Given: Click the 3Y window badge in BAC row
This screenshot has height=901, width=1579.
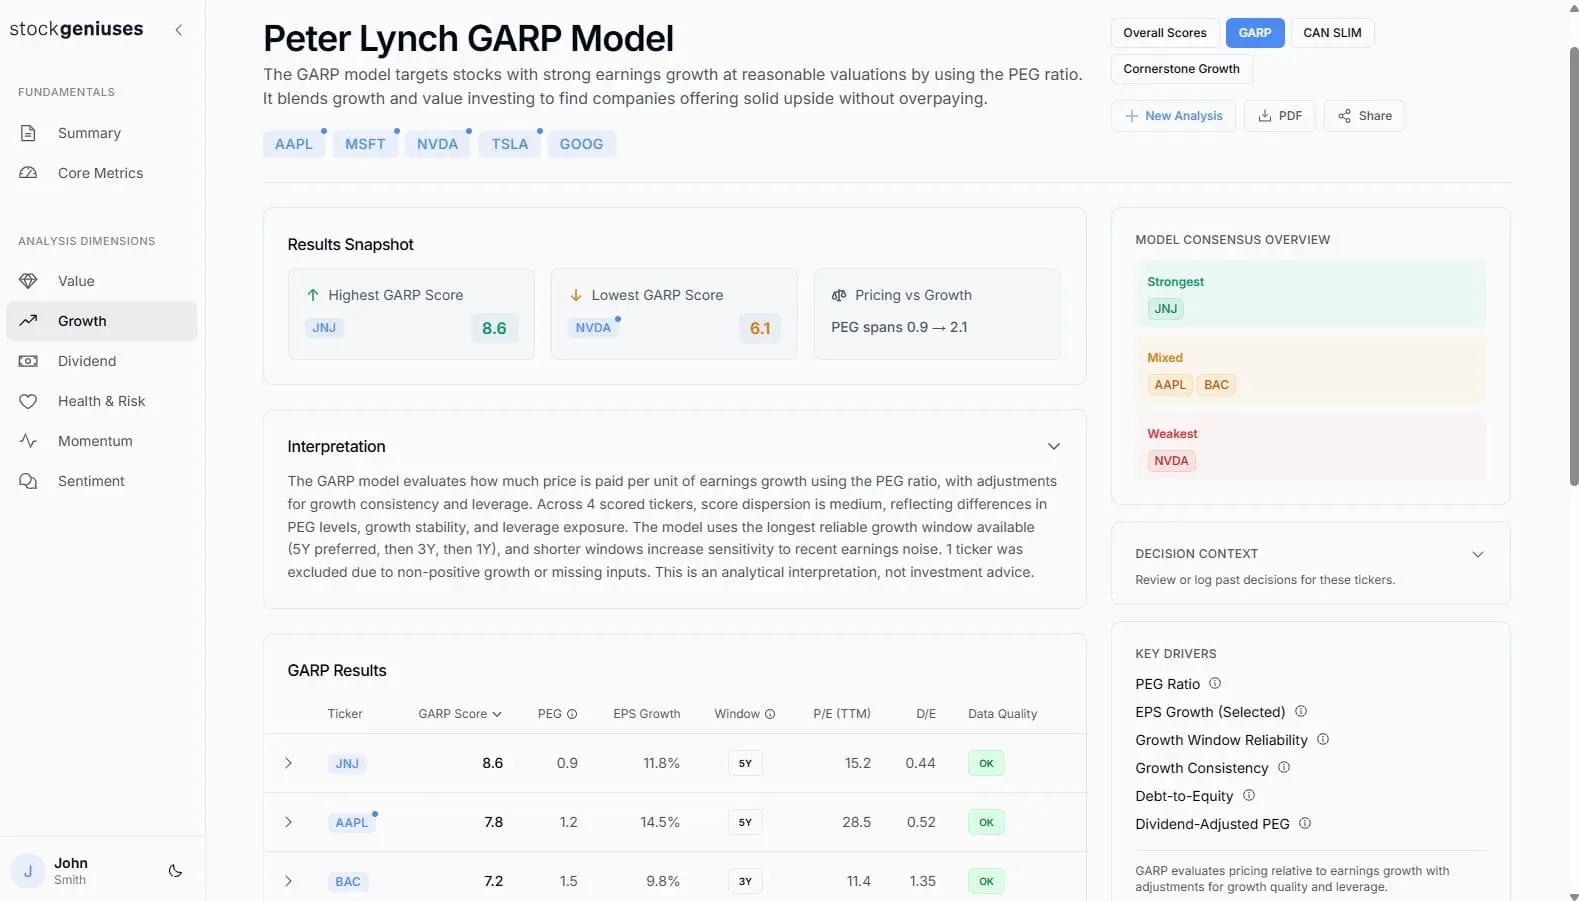Looking at the screenshot, I should point(745,881).
